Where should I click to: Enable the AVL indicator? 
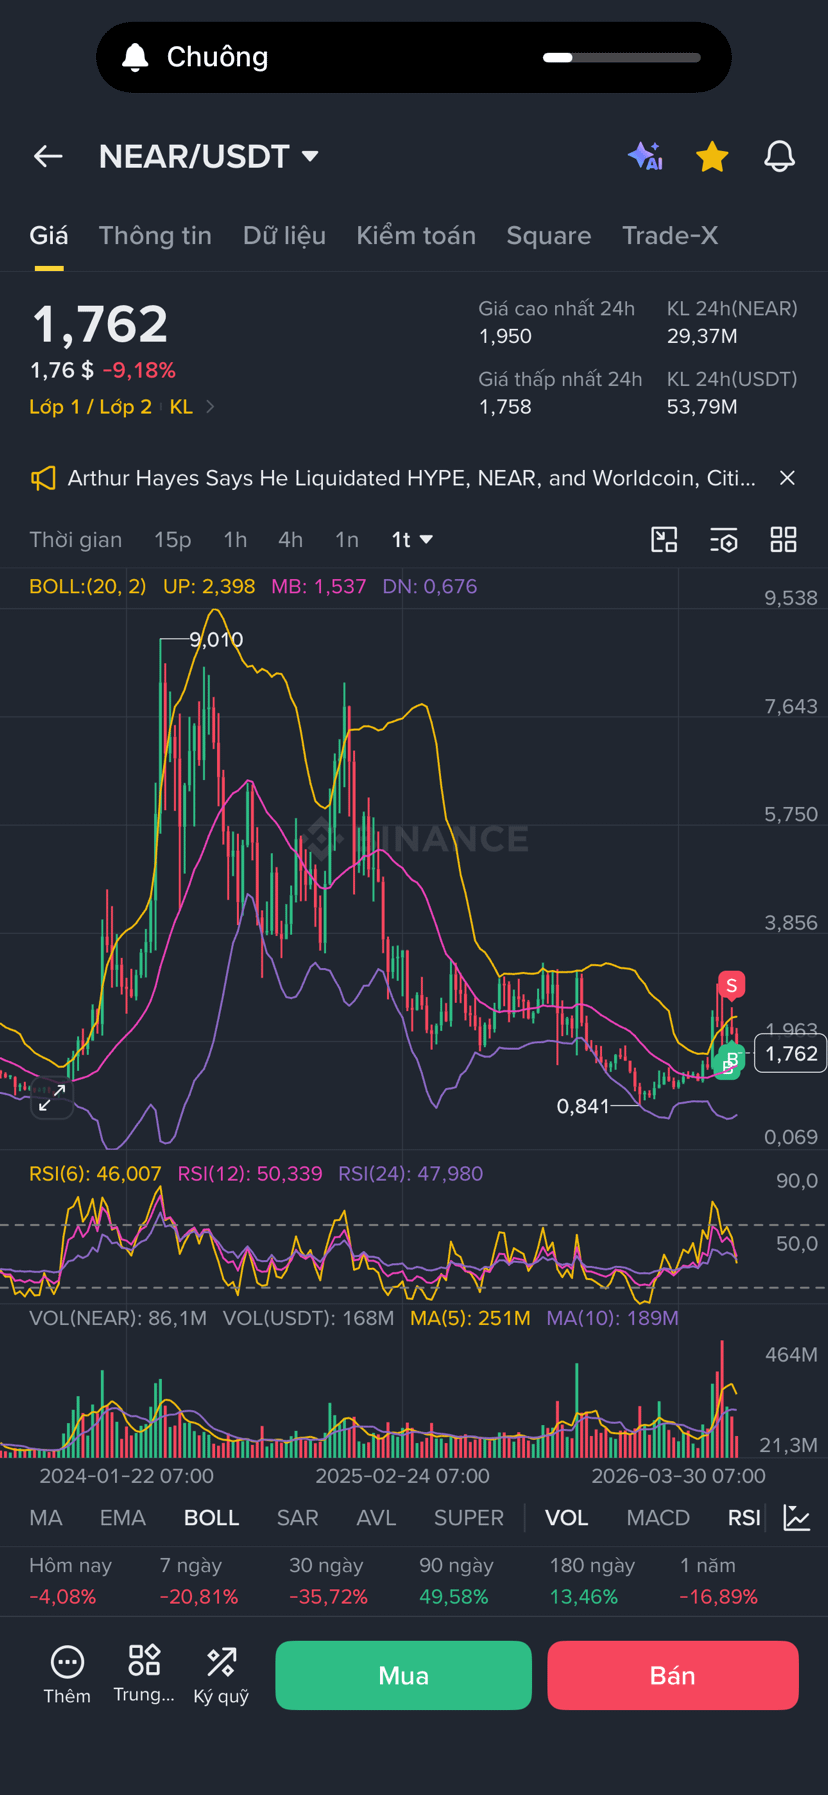tap(376, 1518)
